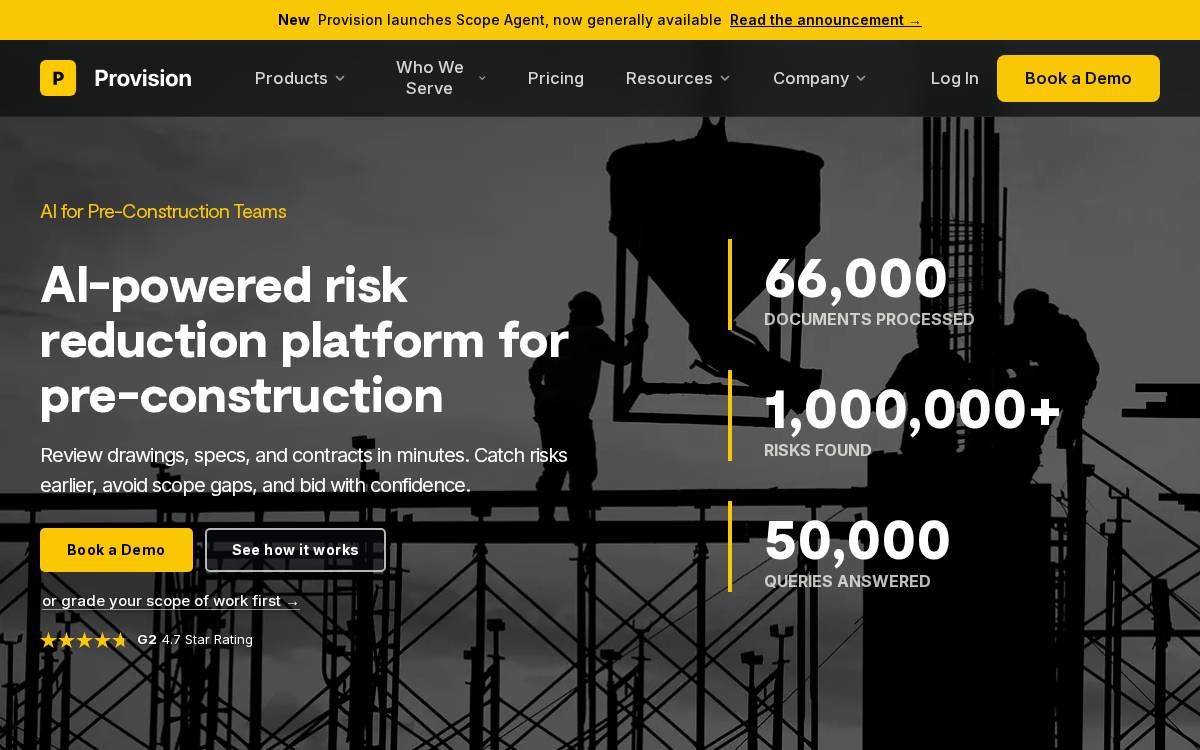Click the Read the announcement link
Viewport: 1200px width, 750px height.
tap(826, 20)
